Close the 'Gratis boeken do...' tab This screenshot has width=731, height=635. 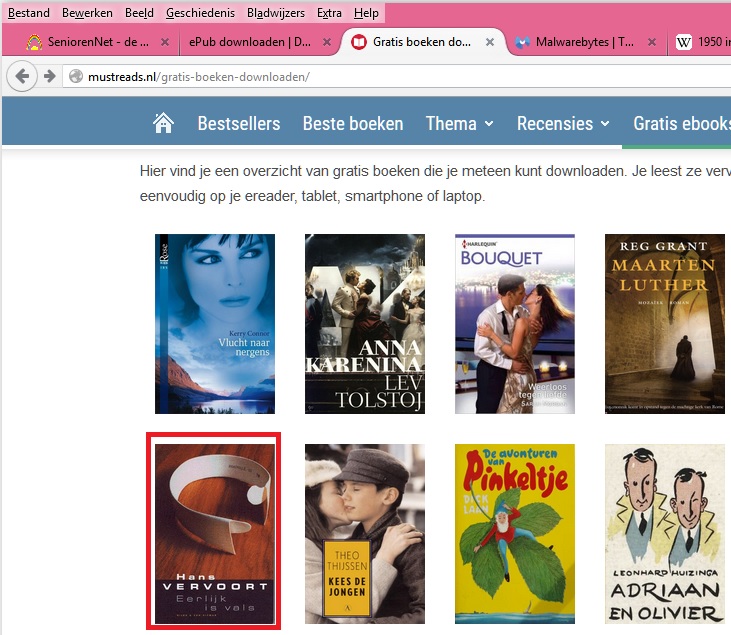point(489,43)
